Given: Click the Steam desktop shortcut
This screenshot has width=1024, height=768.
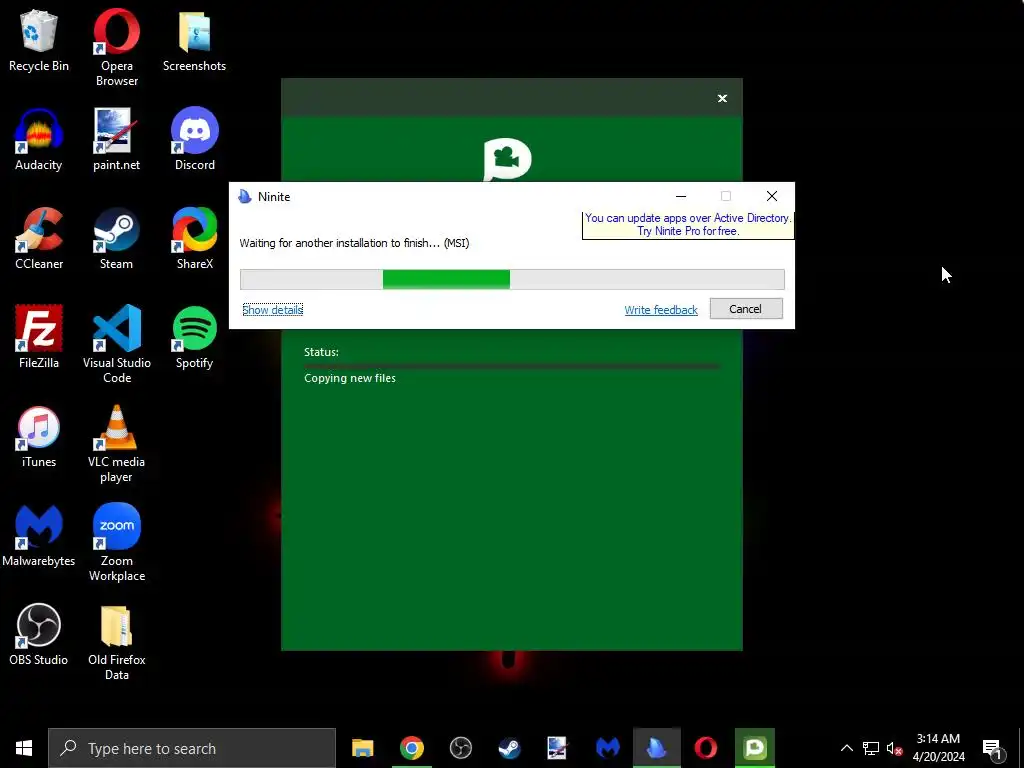Looking at the screenshot, I should (116, 238).
